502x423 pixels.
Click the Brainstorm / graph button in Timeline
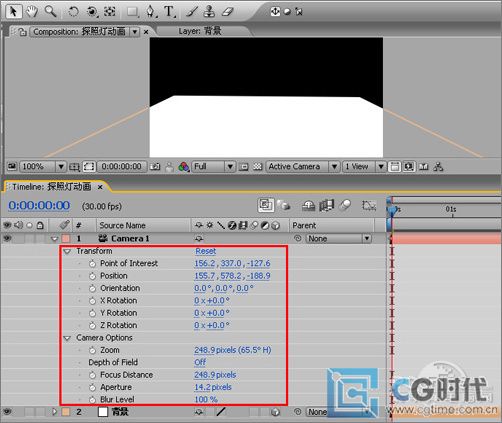click(369, 205)
